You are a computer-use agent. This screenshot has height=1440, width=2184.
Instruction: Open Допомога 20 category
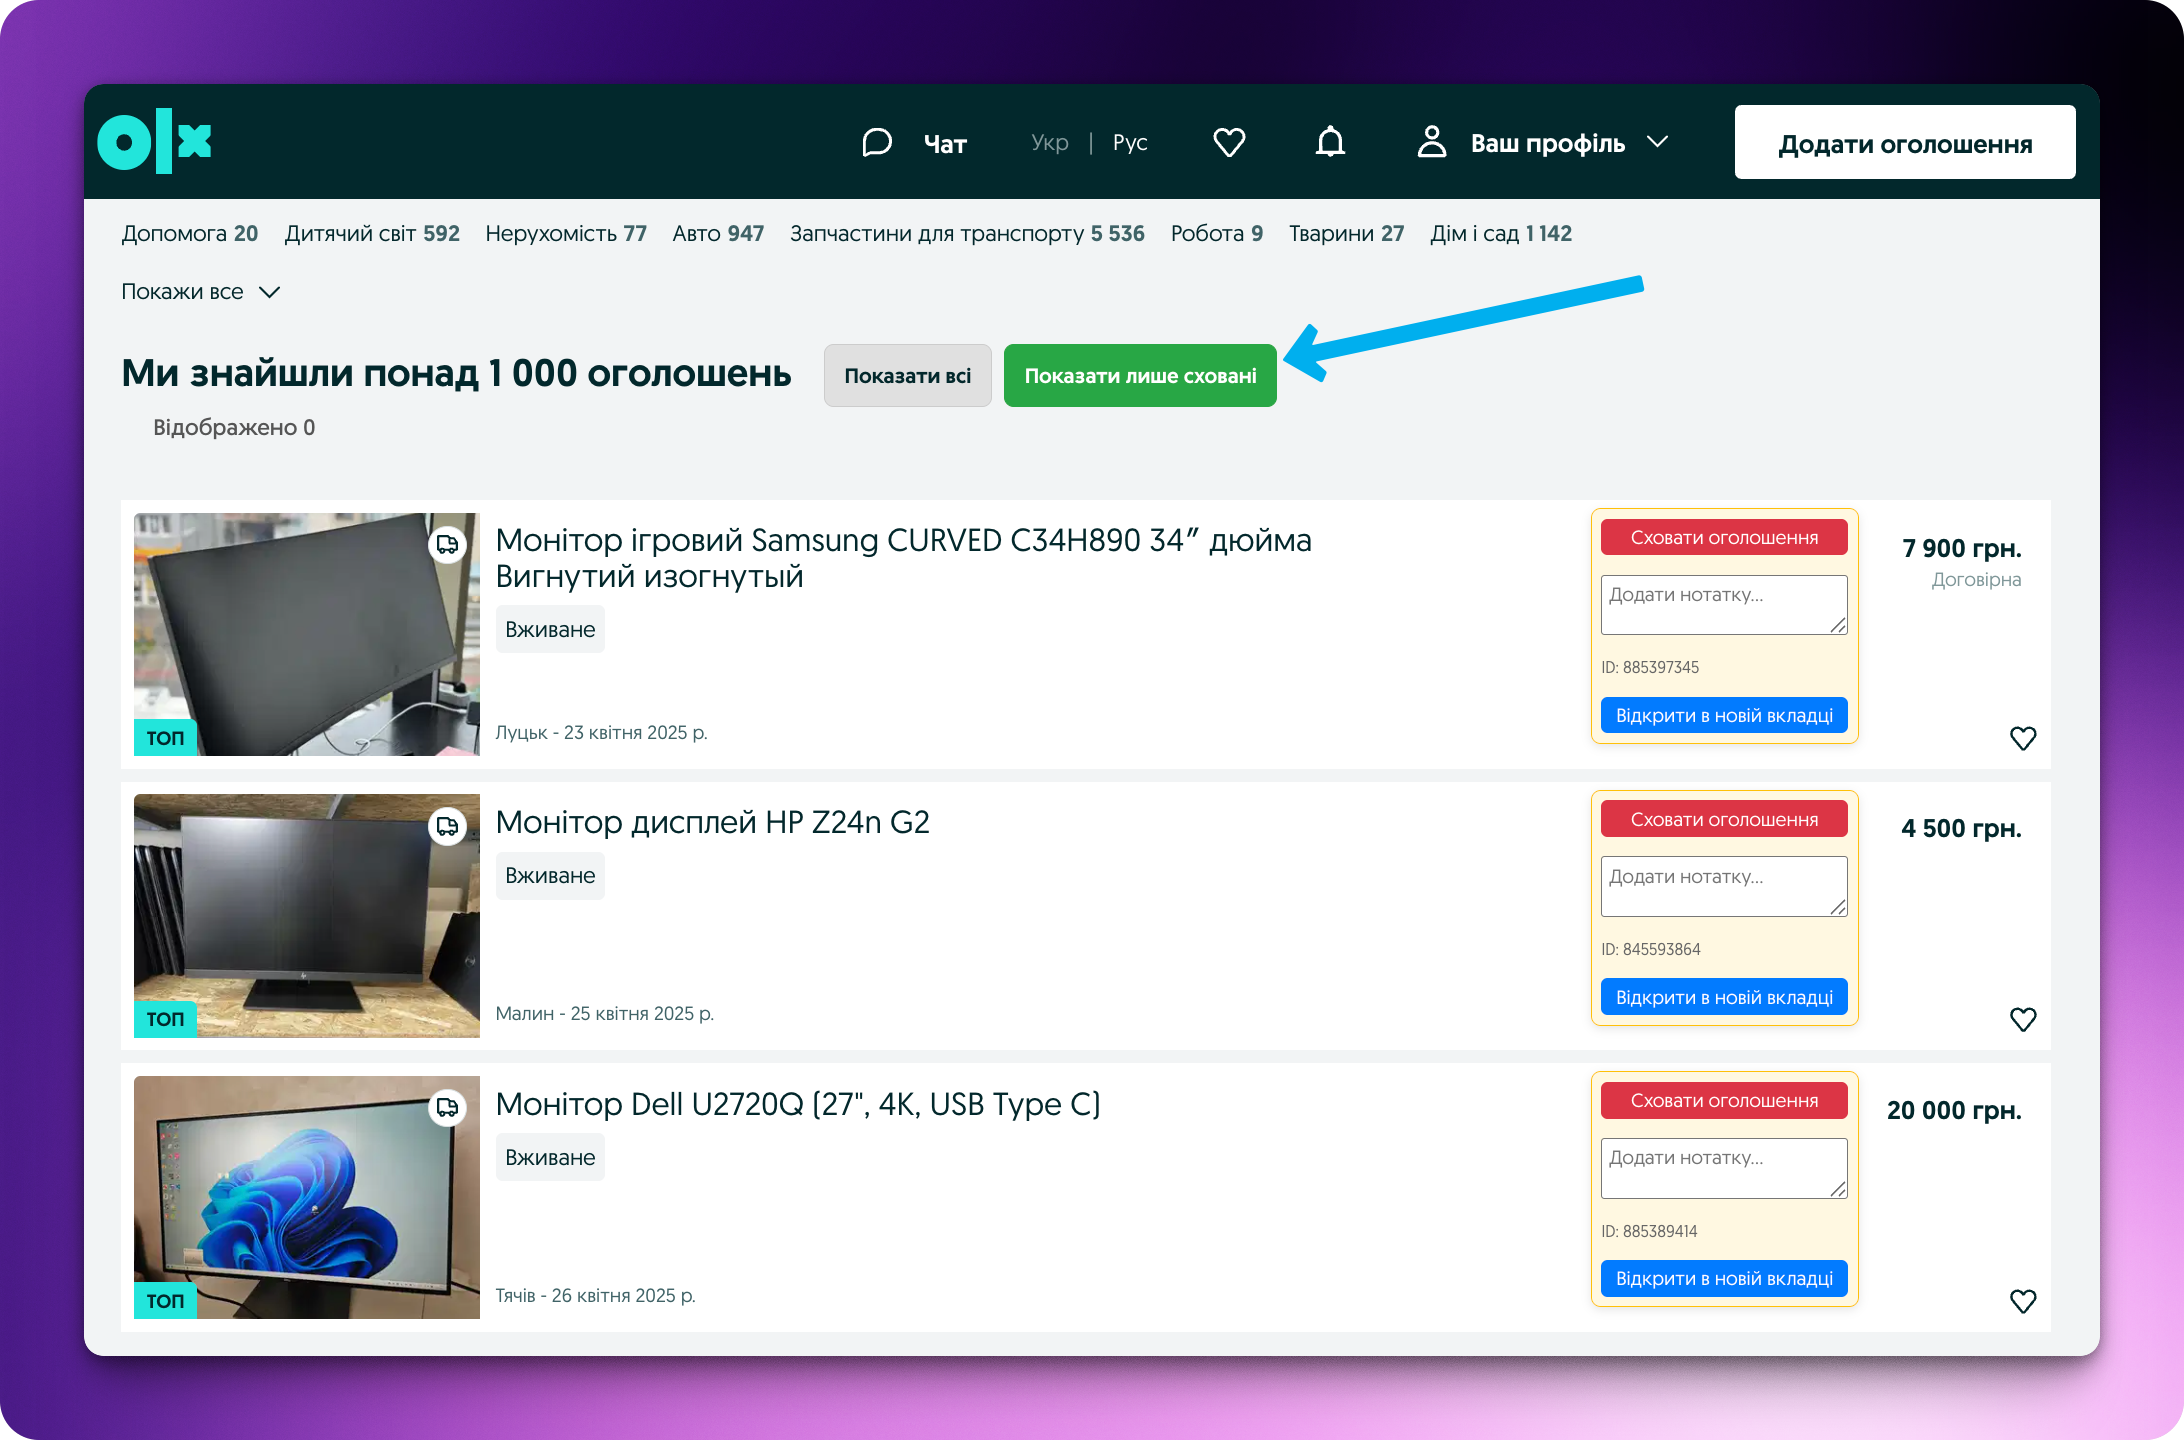pyautogui.click(x=190, y=234)
